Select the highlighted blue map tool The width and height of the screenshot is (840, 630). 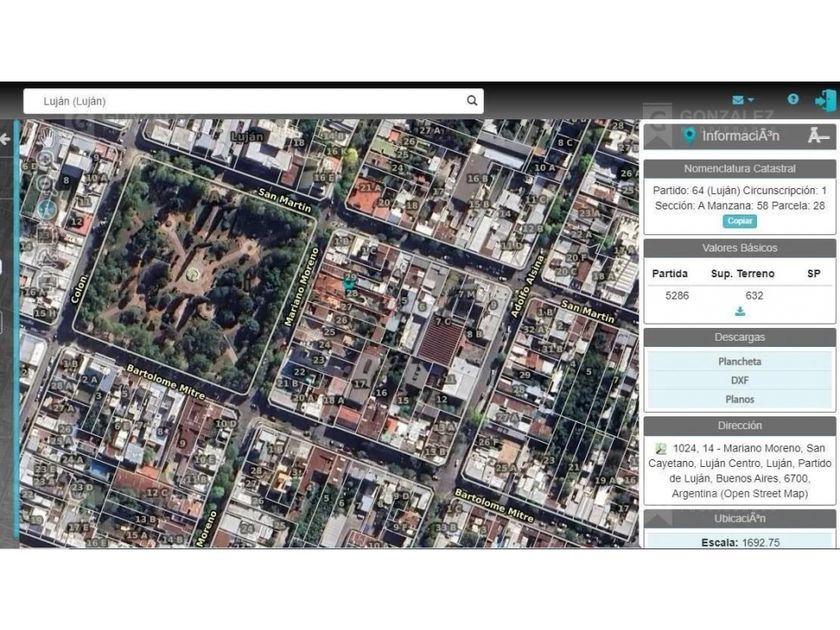[47, 209]
